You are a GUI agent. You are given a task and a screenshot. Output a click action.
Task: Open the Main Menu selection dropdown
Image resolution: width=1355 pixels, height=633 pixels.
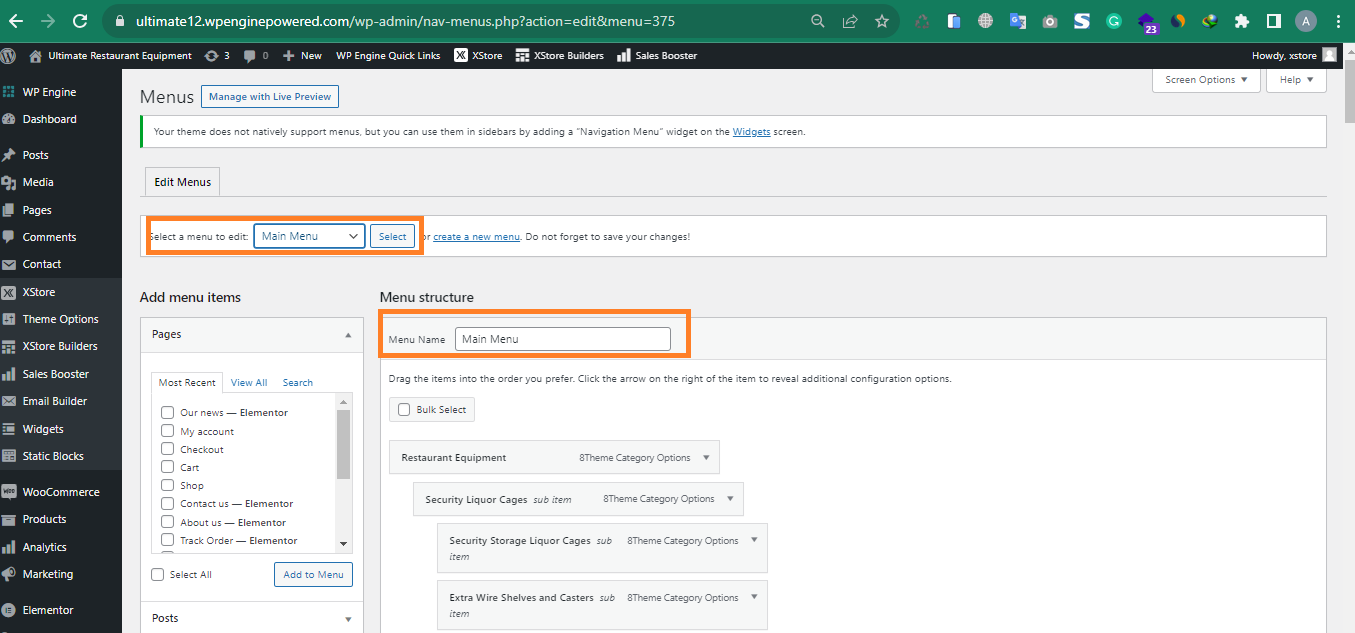pos(309,236)
